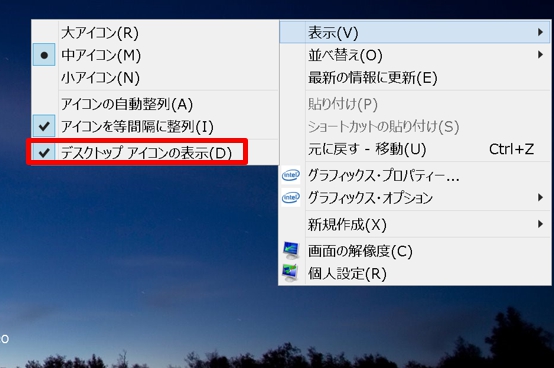Open the 並べ替え(O) submenu
Viewport: 554px width, 368px height.
coord(415,55)
